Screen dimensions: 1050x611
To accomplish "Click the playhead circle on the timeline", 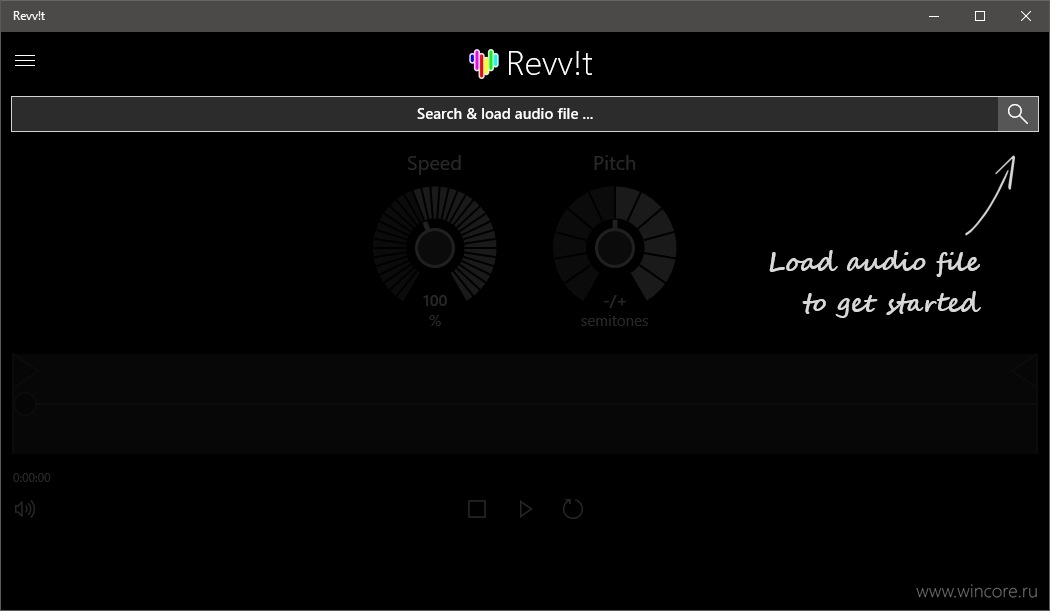I will [25, 404].
